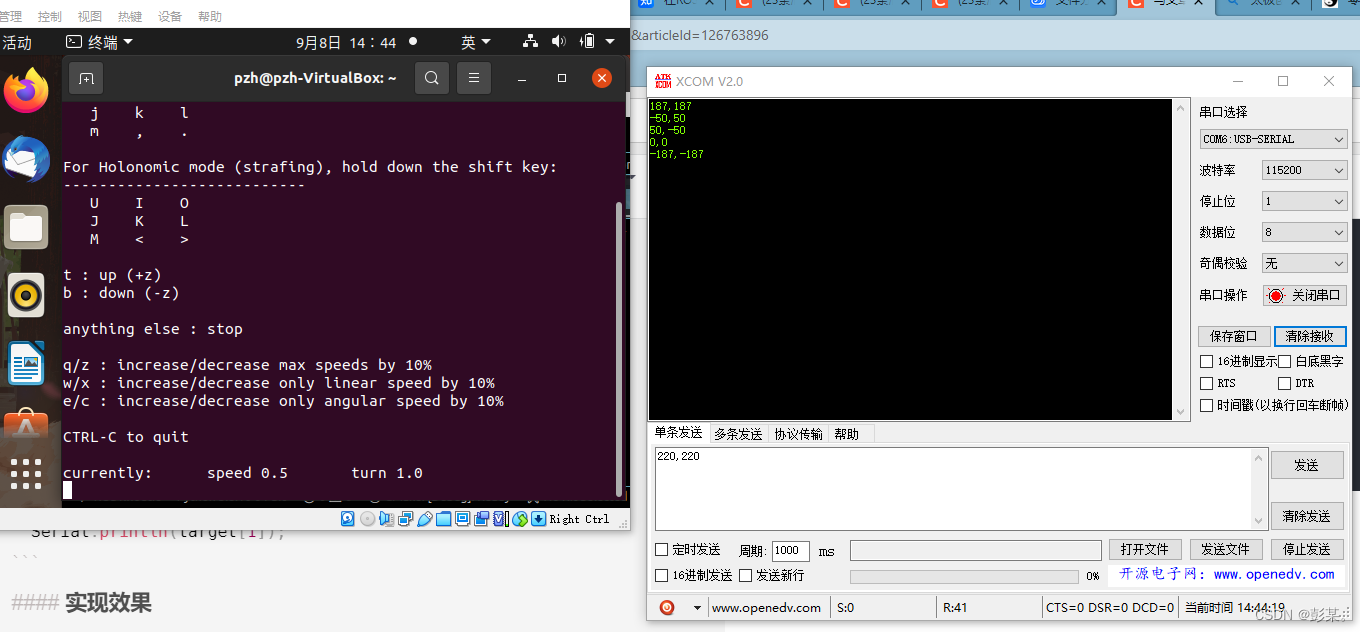Open the system menu arrow in the Ubuntu top bar
Viewport: 1360px width, 632px height.
[x=610, y=42]
